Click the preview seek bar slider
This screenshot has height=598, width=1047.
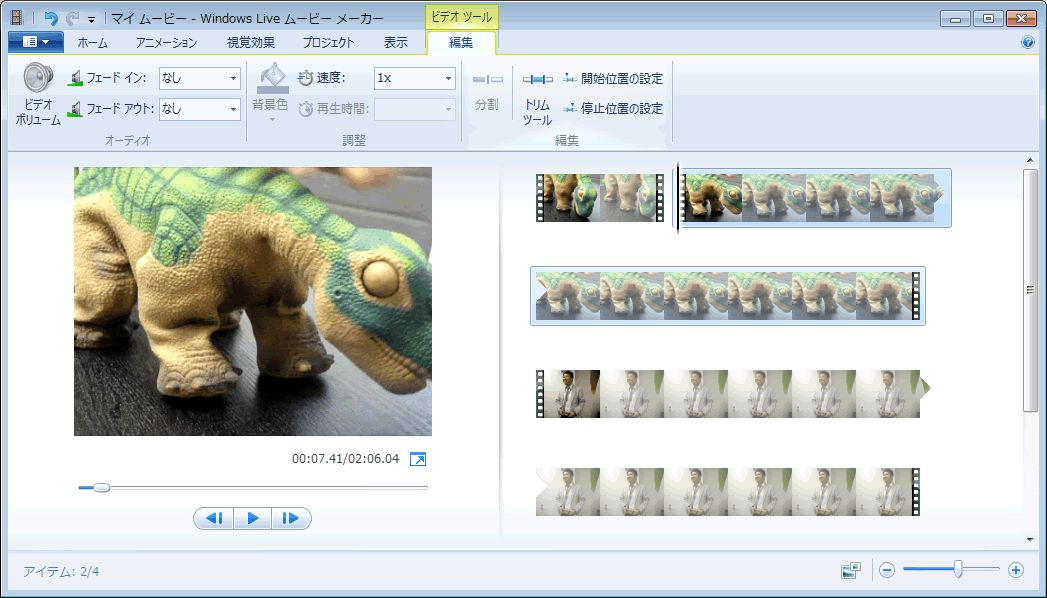[x=101, y=488]
